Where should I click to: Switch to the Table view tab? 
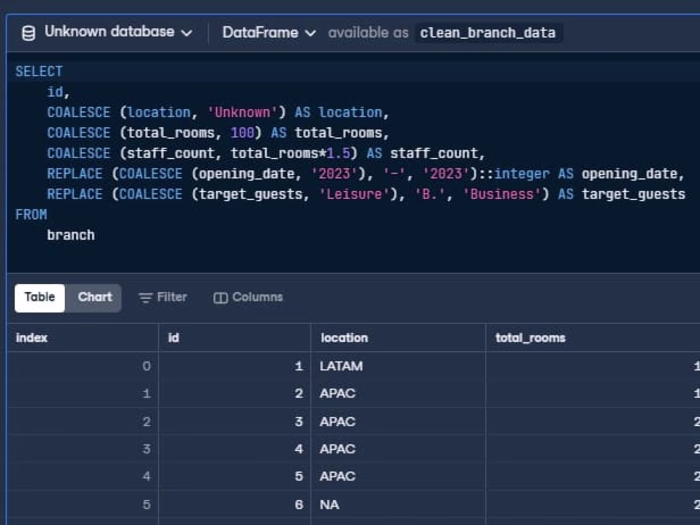tap(40, 297)
